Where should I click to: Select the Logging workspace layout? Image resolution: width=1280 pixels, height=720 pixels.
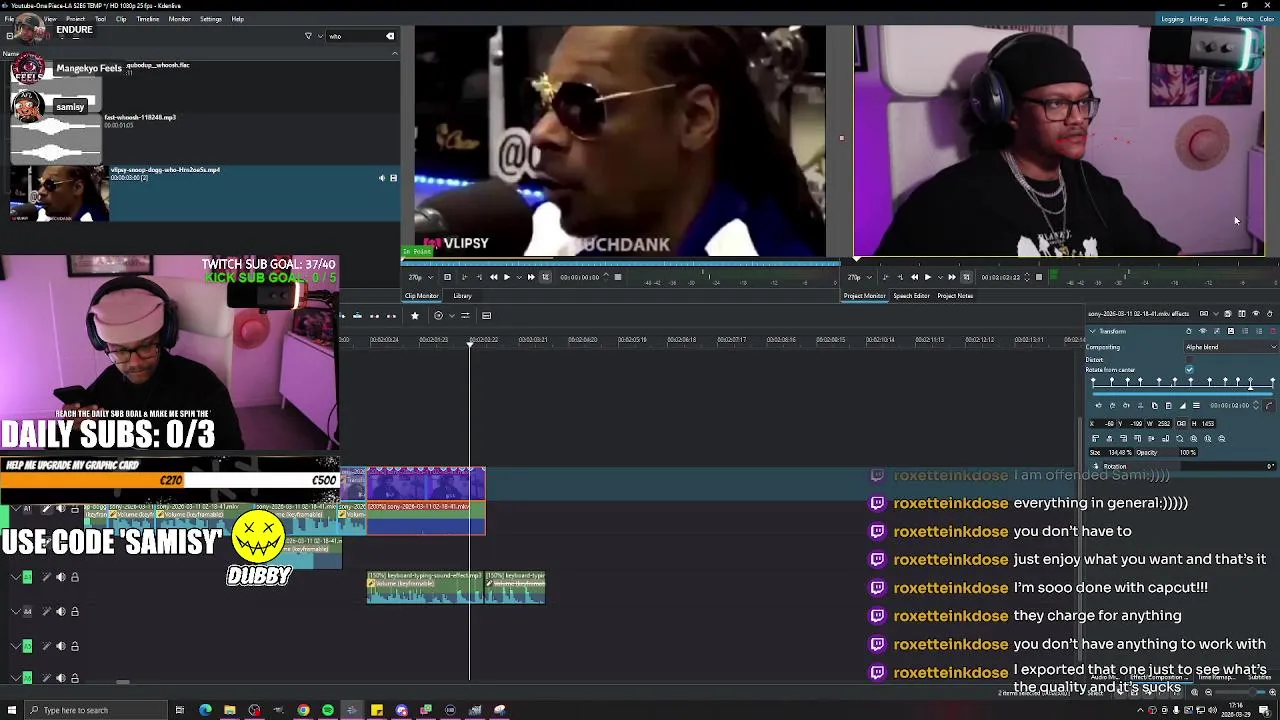1172,19
